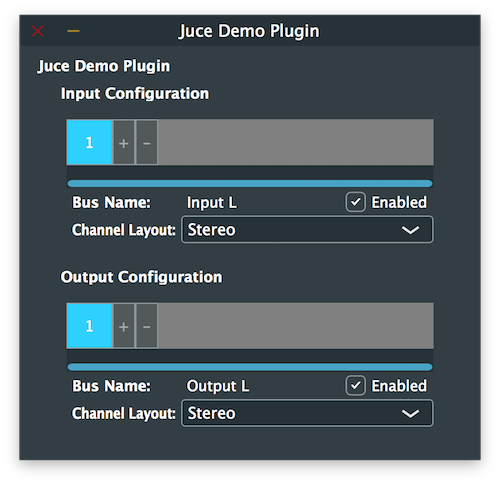Open input Channel Layout Stereo dropdown
The width and height of the screenshot is (500, 484).
[x=307, y=230]
